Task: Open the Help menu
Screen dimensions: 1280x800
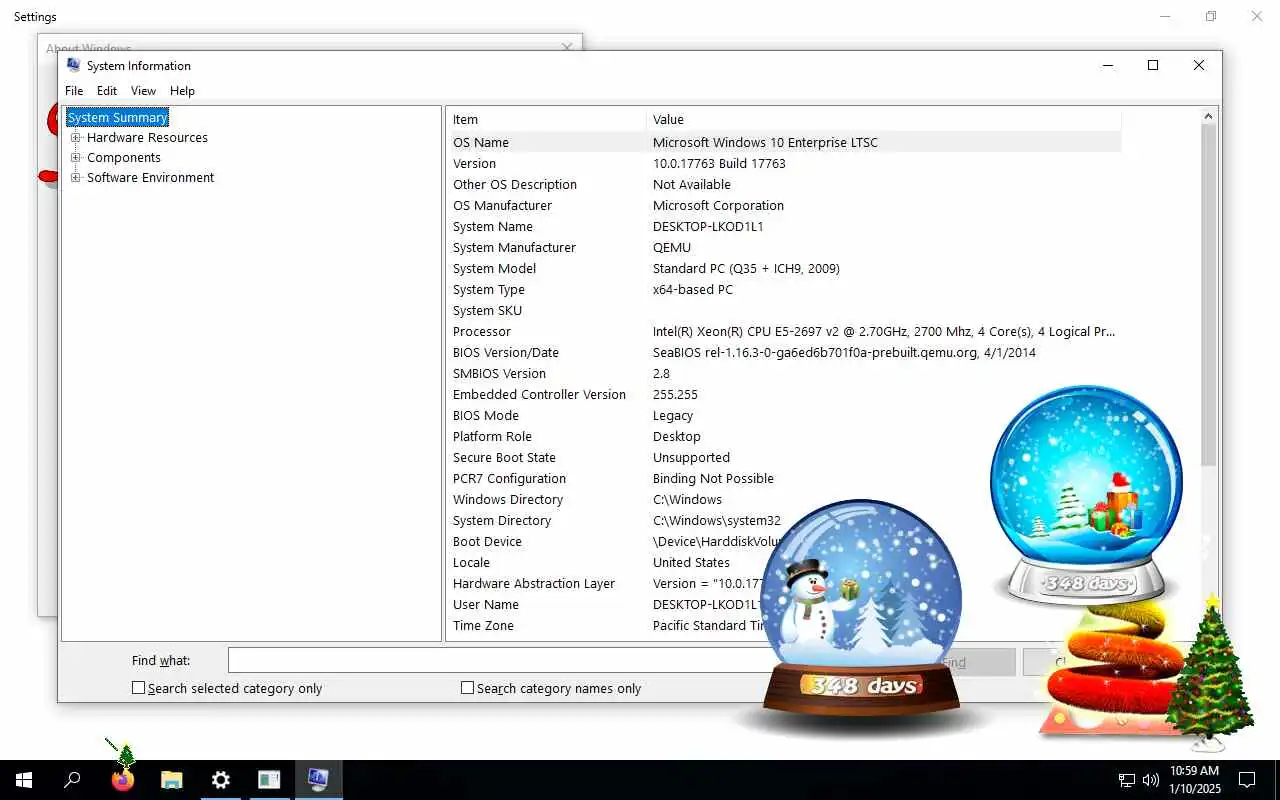Action: [182, 91]
